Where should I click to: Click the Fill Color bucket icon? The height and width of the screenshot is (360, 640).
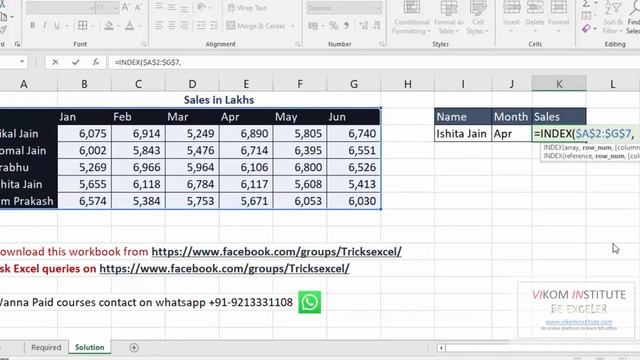[x=109, y=26]
